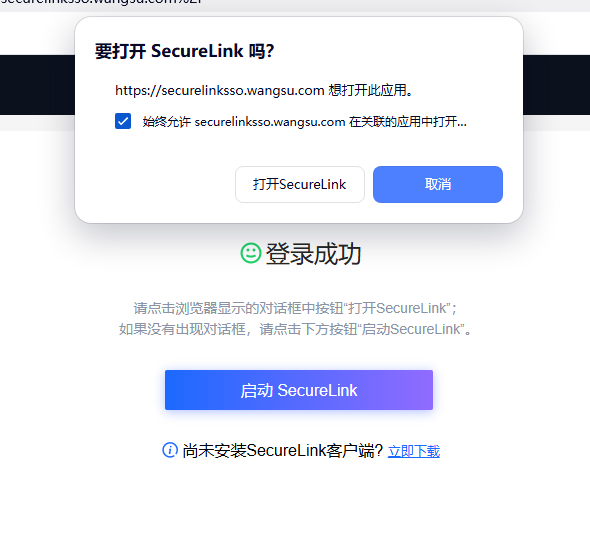The width and height of the screenshot is (590, 560).
Task: Click the https://securelinksso.wangsu.com 想打开此应用 message
Action: coord(264,90)
